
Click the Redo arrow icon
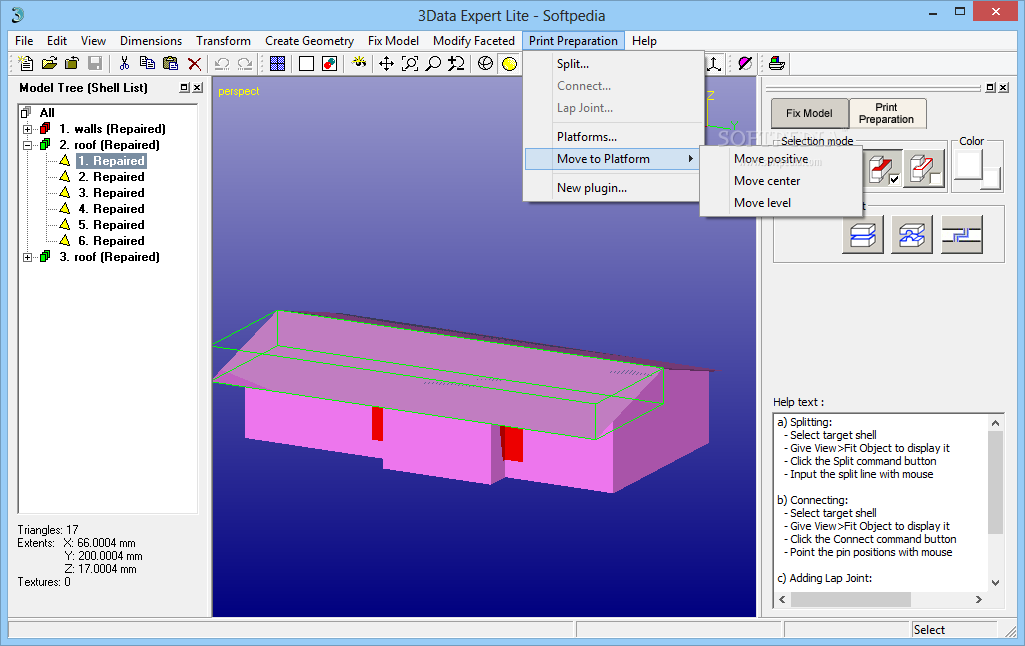tap(245, 63)
